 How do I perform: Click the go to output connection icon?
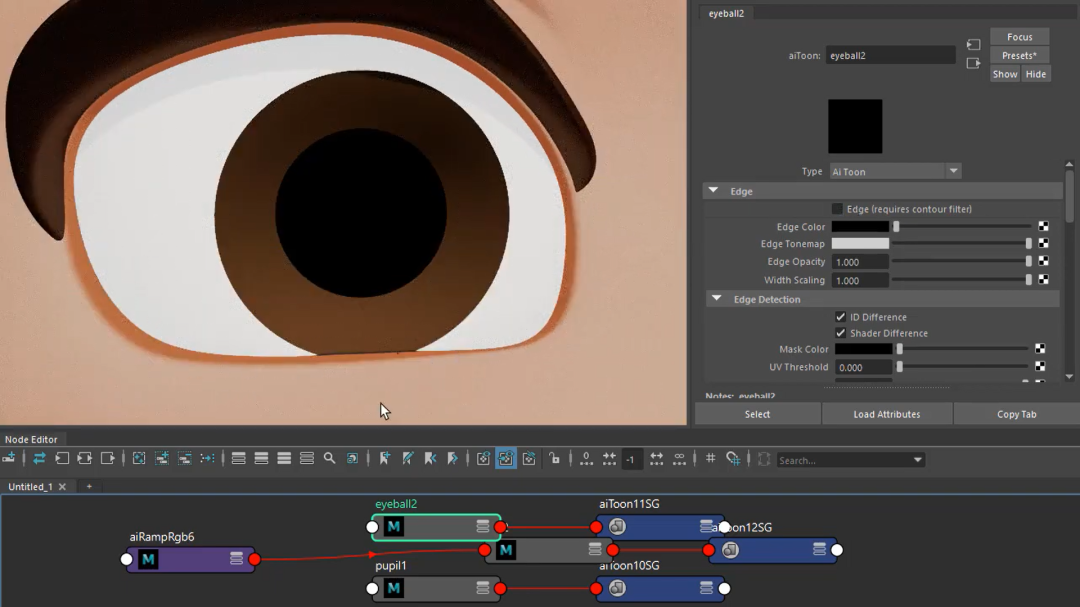[973, 63]
